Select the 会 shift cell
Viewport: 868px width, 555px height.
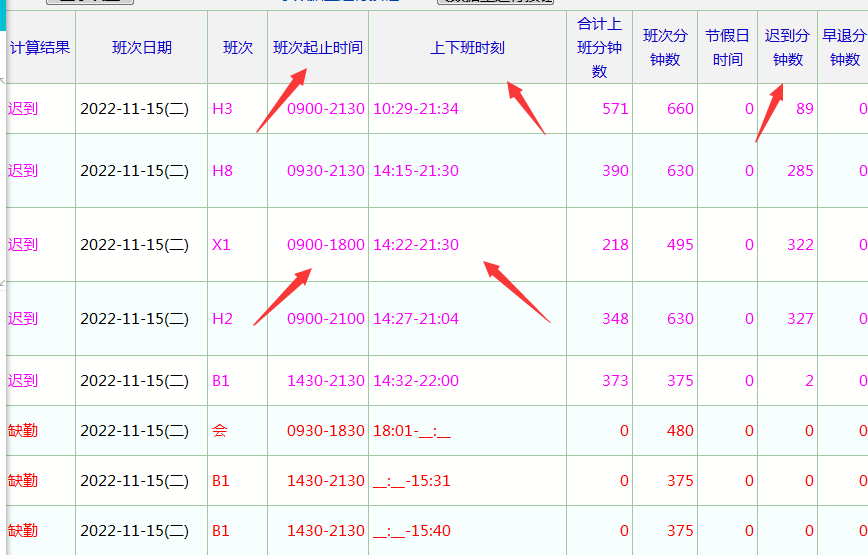220,430
